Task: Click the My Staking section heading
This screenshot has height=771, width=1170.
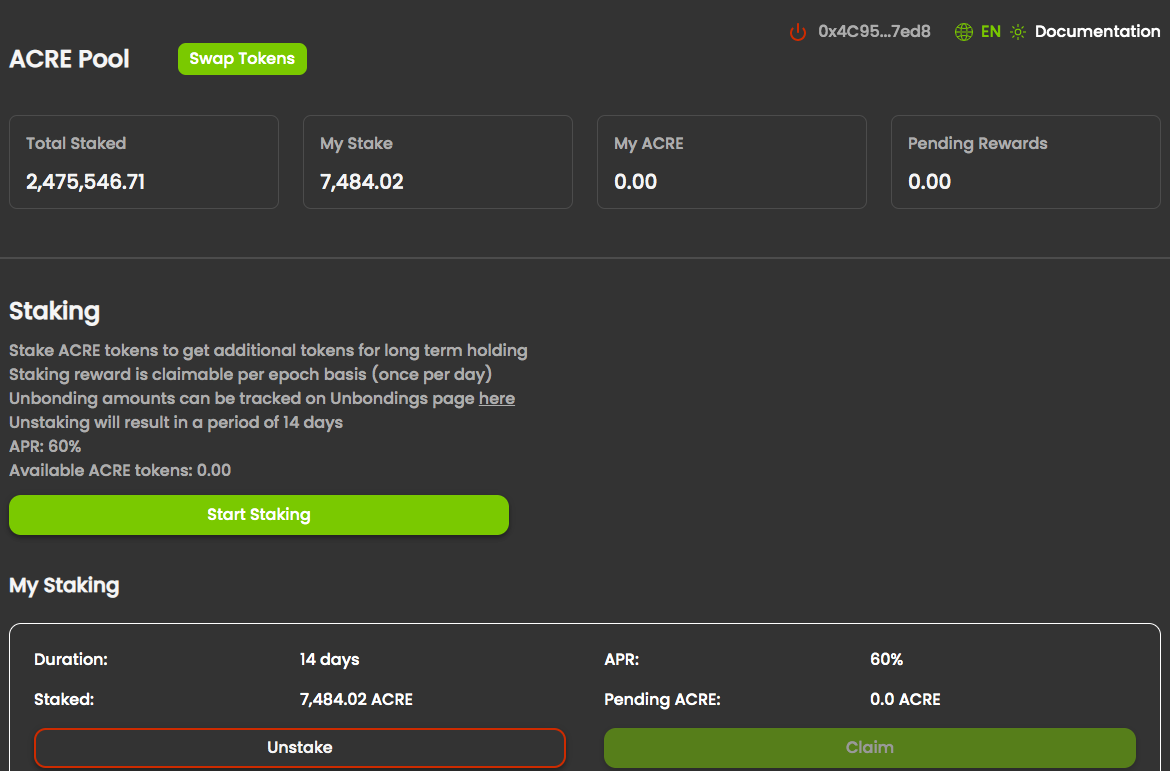Action: coord(64,585)
